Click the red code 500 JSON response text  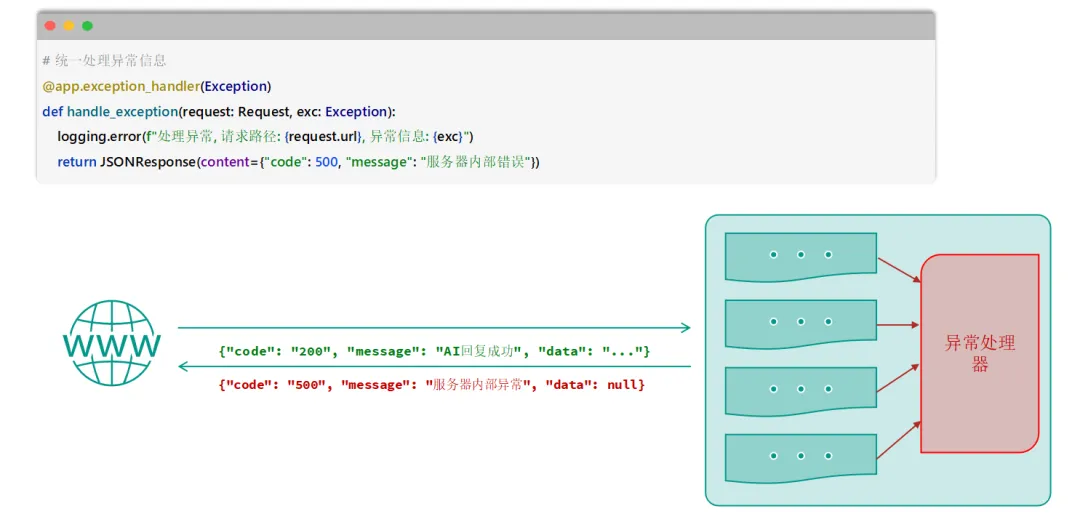pyautogui.click(x=432, y=386)
